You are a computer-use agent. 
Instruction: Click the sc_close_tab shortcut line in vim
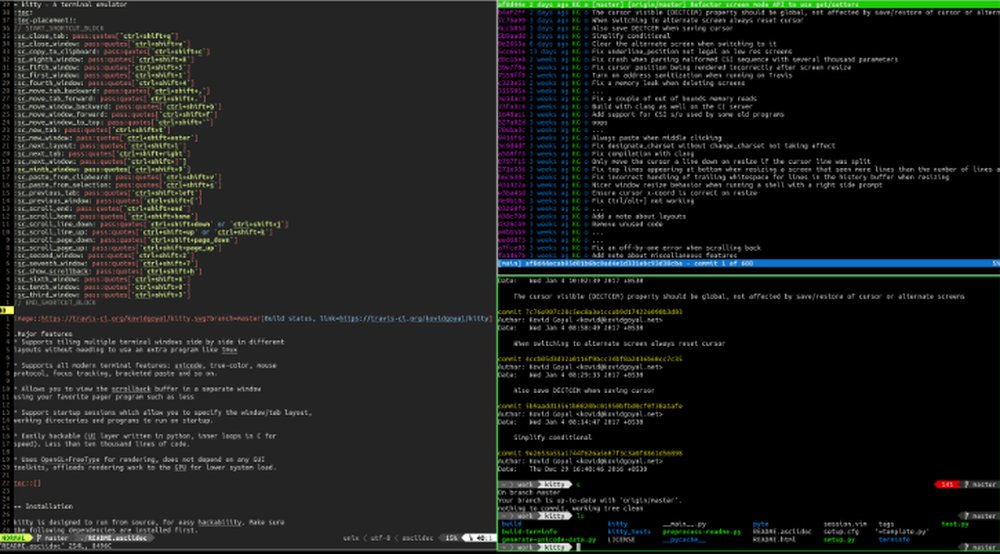pyautogui.click(x=96, y=36)
